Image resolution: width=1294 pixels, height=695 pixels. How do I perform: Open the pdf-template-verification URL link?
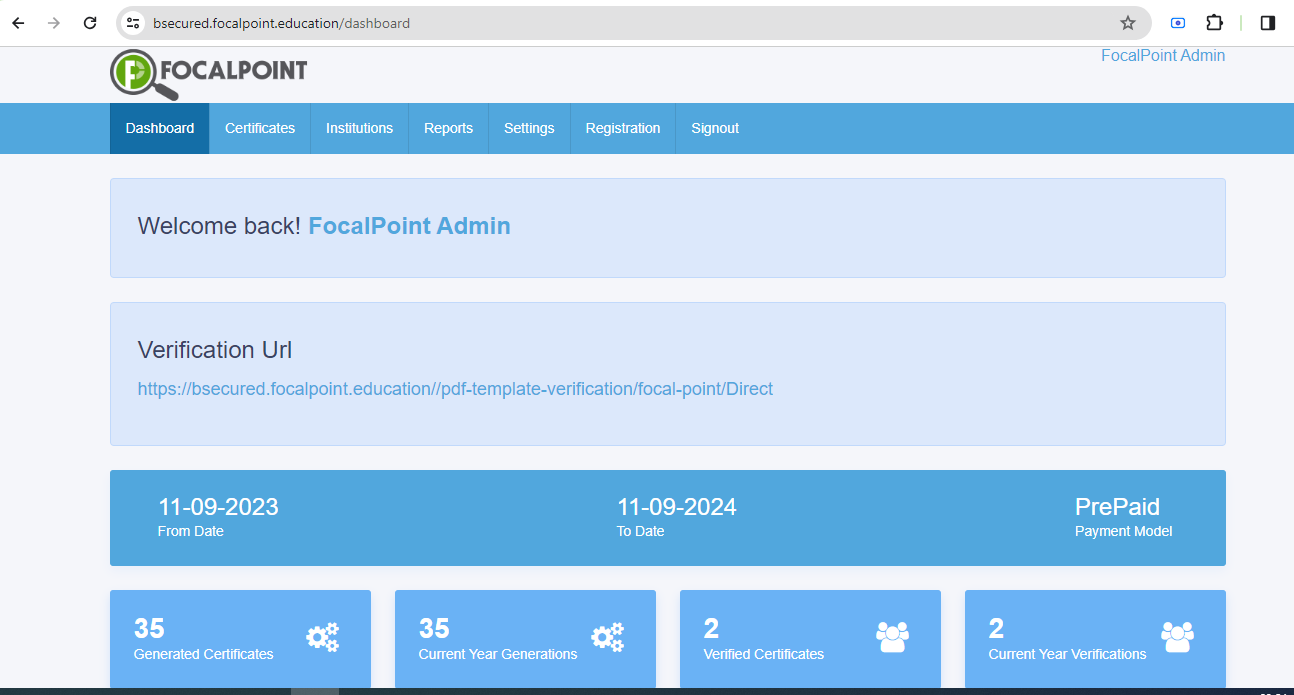click(455, 388)
